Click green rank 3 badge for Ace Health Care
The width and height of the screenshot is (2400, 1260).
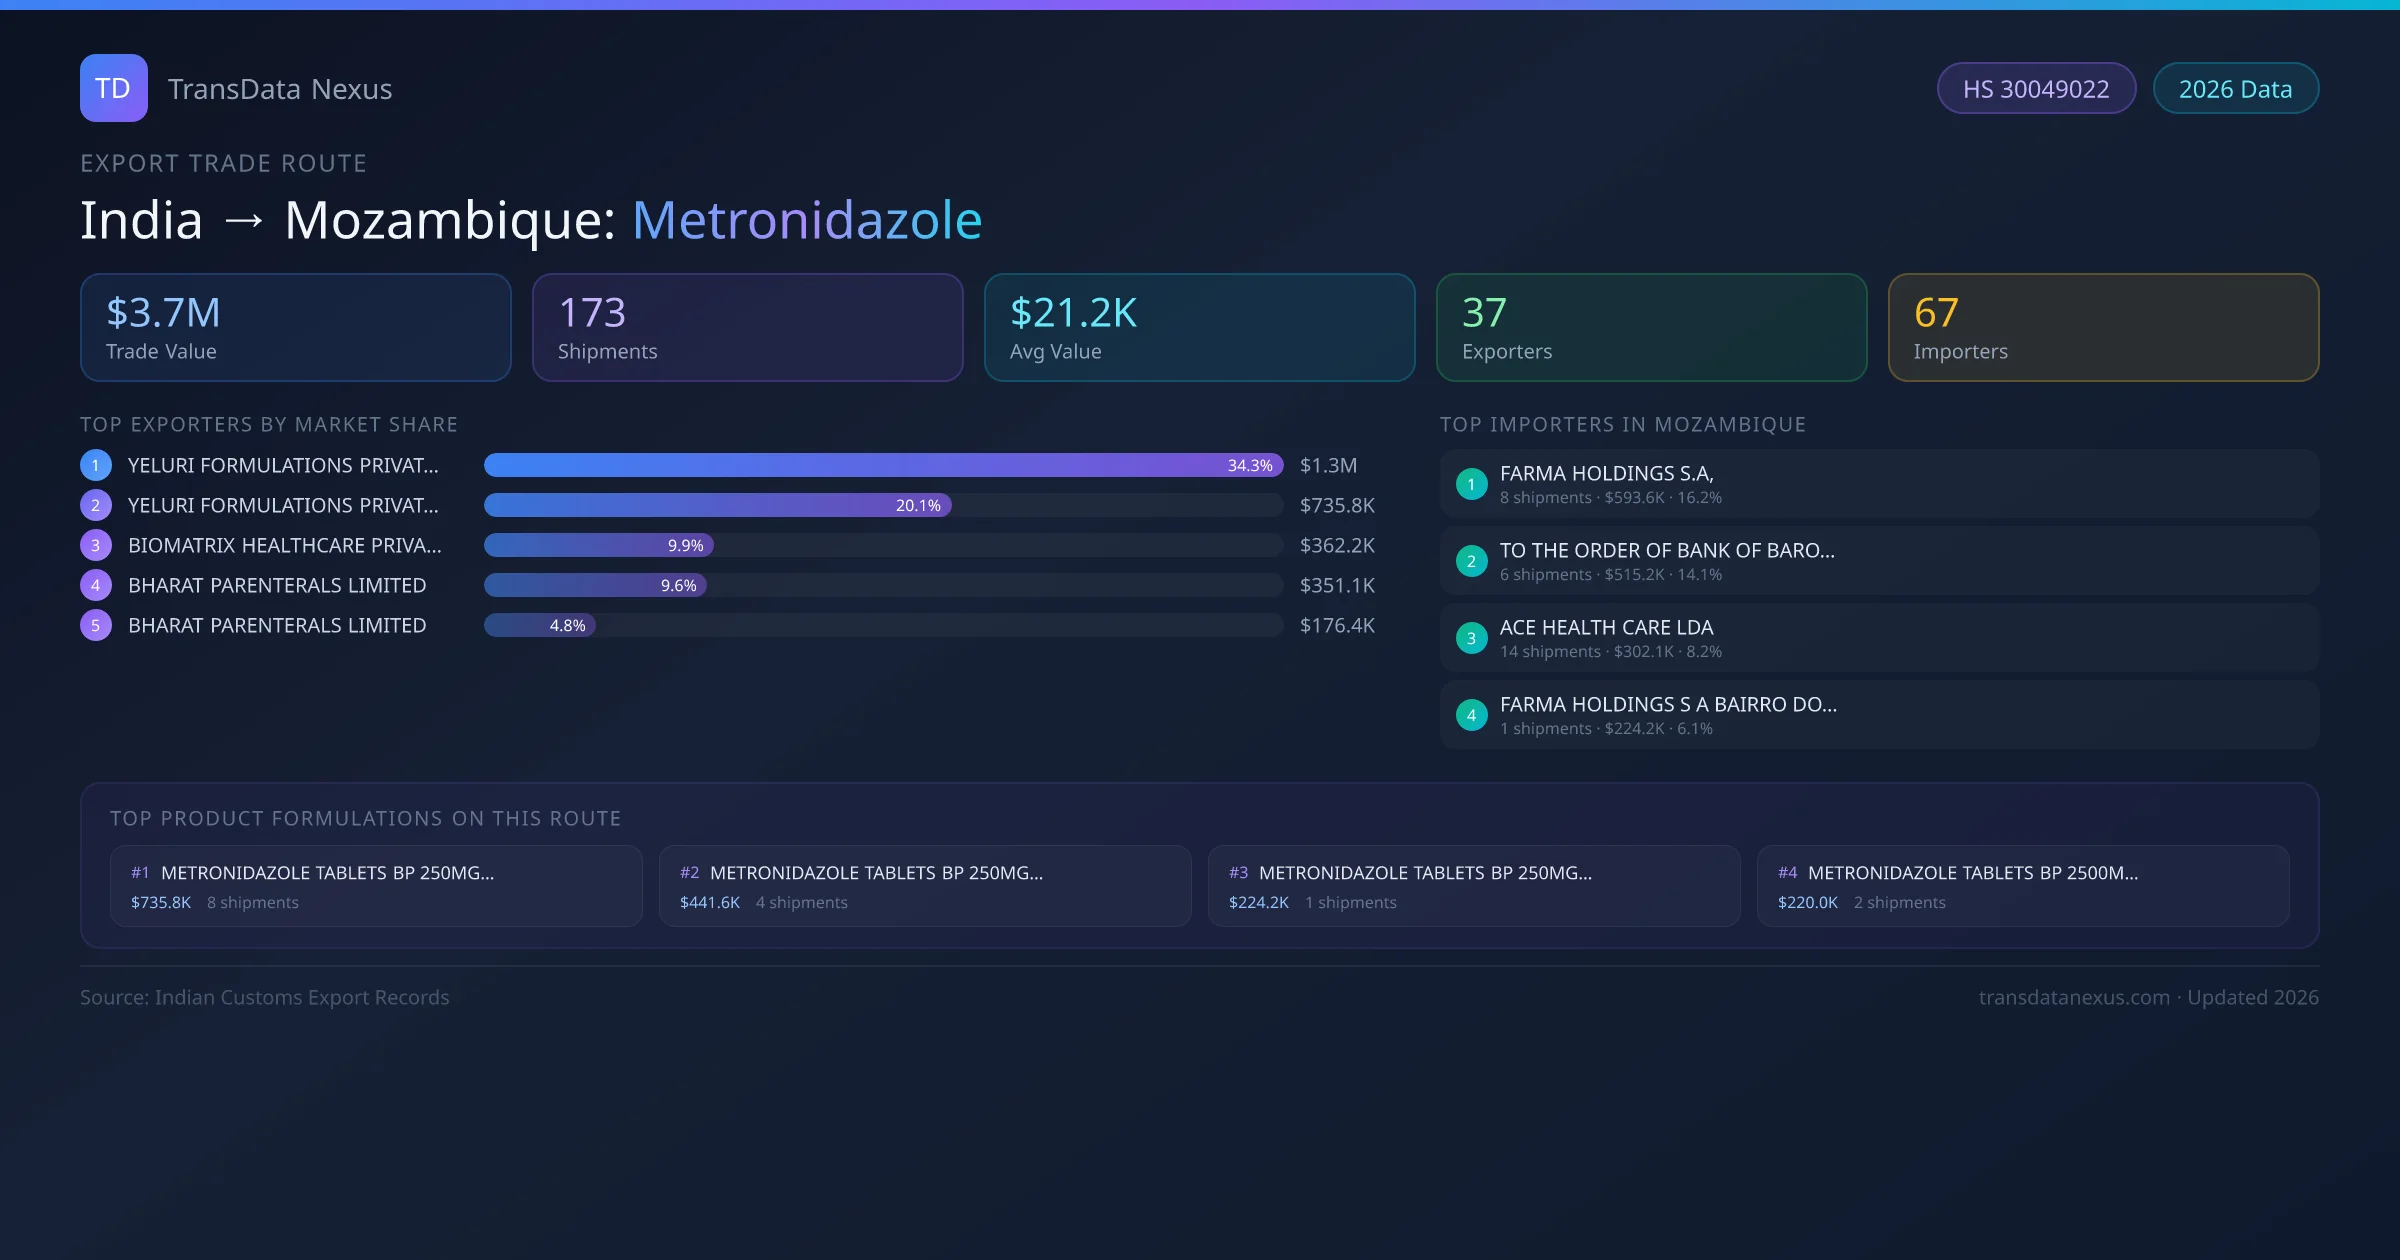point(1471,638)
